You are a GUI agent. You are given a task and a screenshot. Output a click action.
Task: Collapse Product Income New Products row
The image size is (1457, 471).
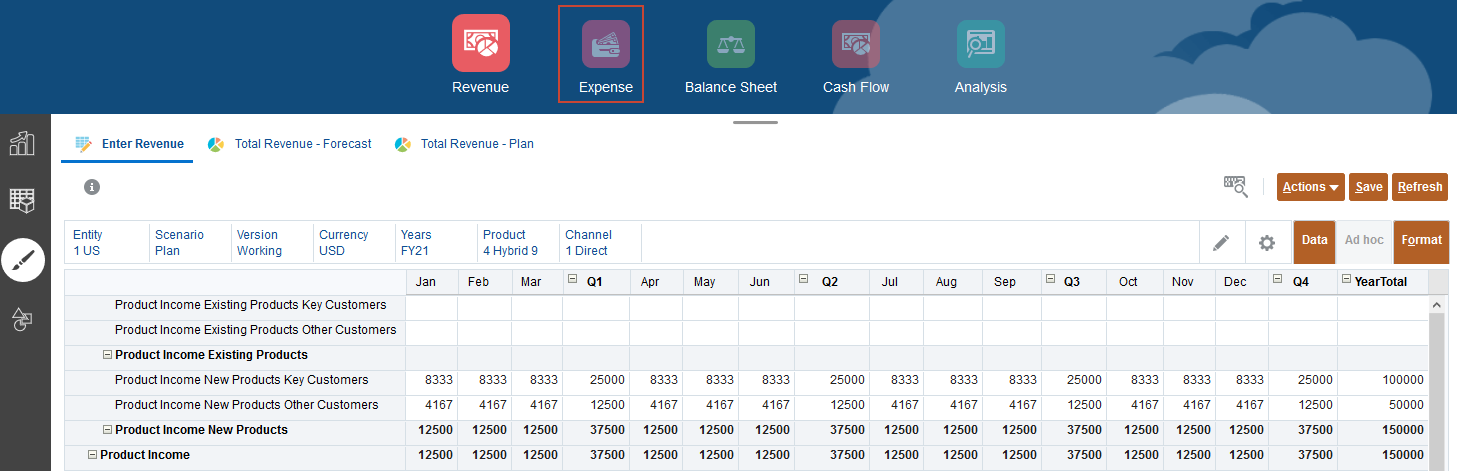pyautogui.click(x=107, y=430)
